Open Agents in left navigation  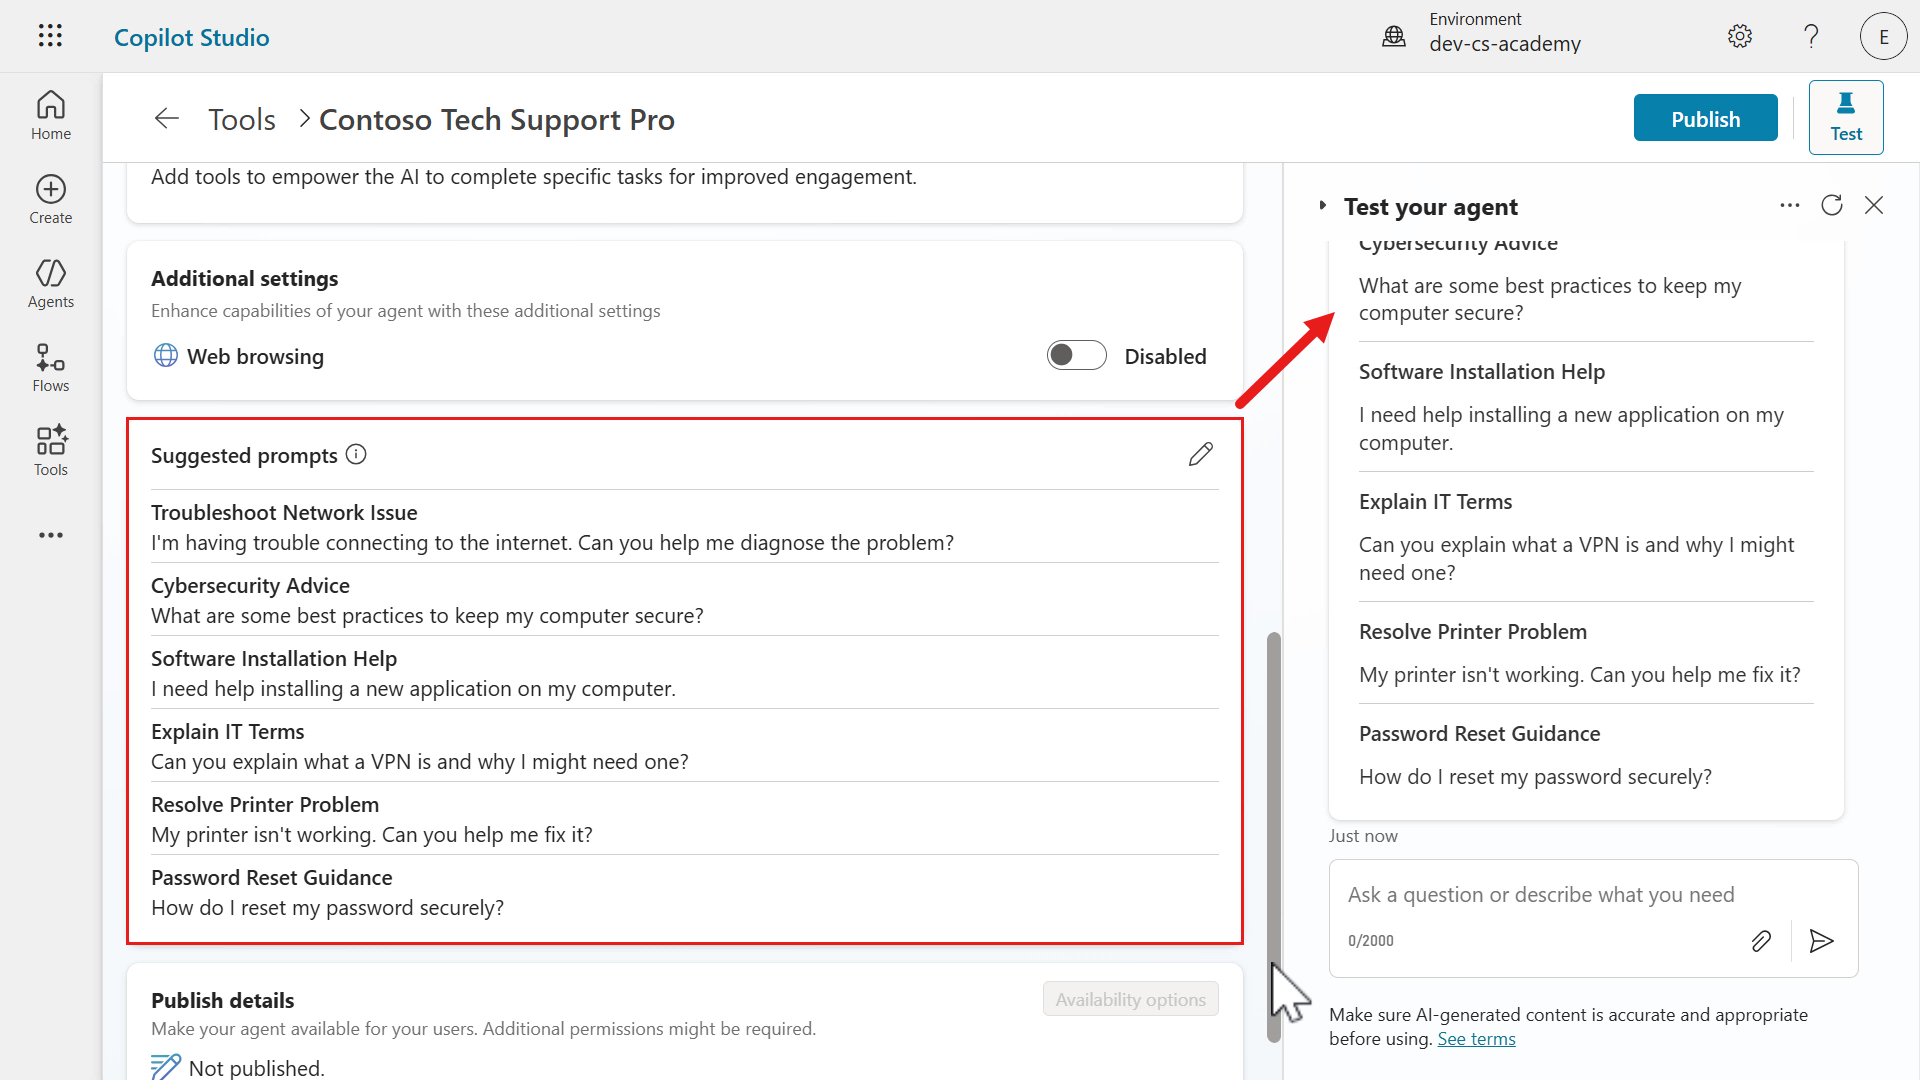tap(50, 284)
